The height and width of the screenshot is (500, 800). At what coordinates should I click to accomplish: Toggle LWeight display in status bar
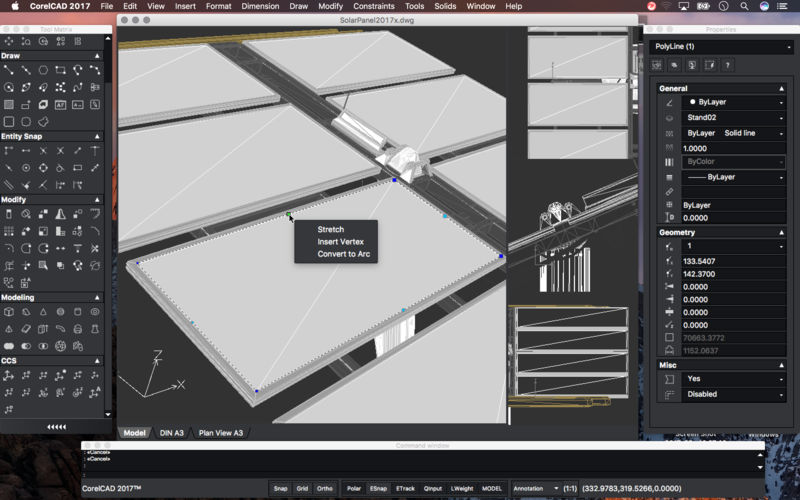[x=462, y=488]
